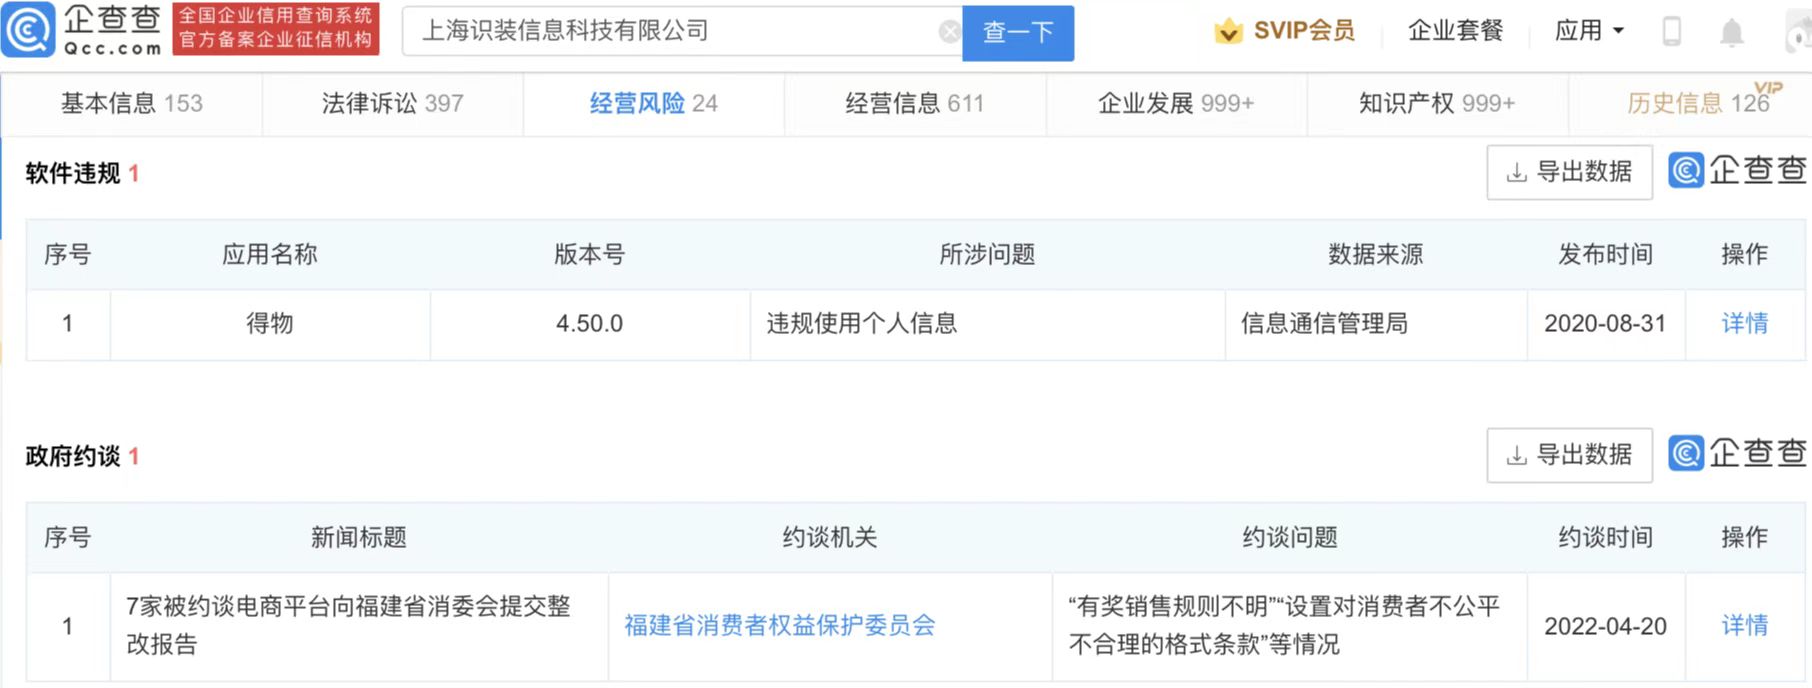Click the 约谈时间 column header
1812x688 pixels.
point(1606,538)
